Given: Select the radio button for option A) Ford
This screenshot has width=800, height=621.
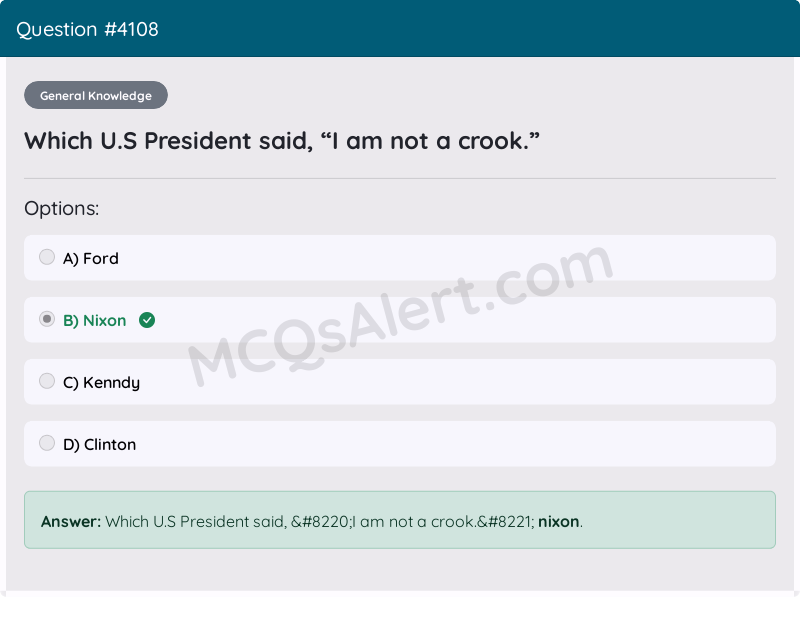Looking at the screenshot, I should (x=47, y=257).
